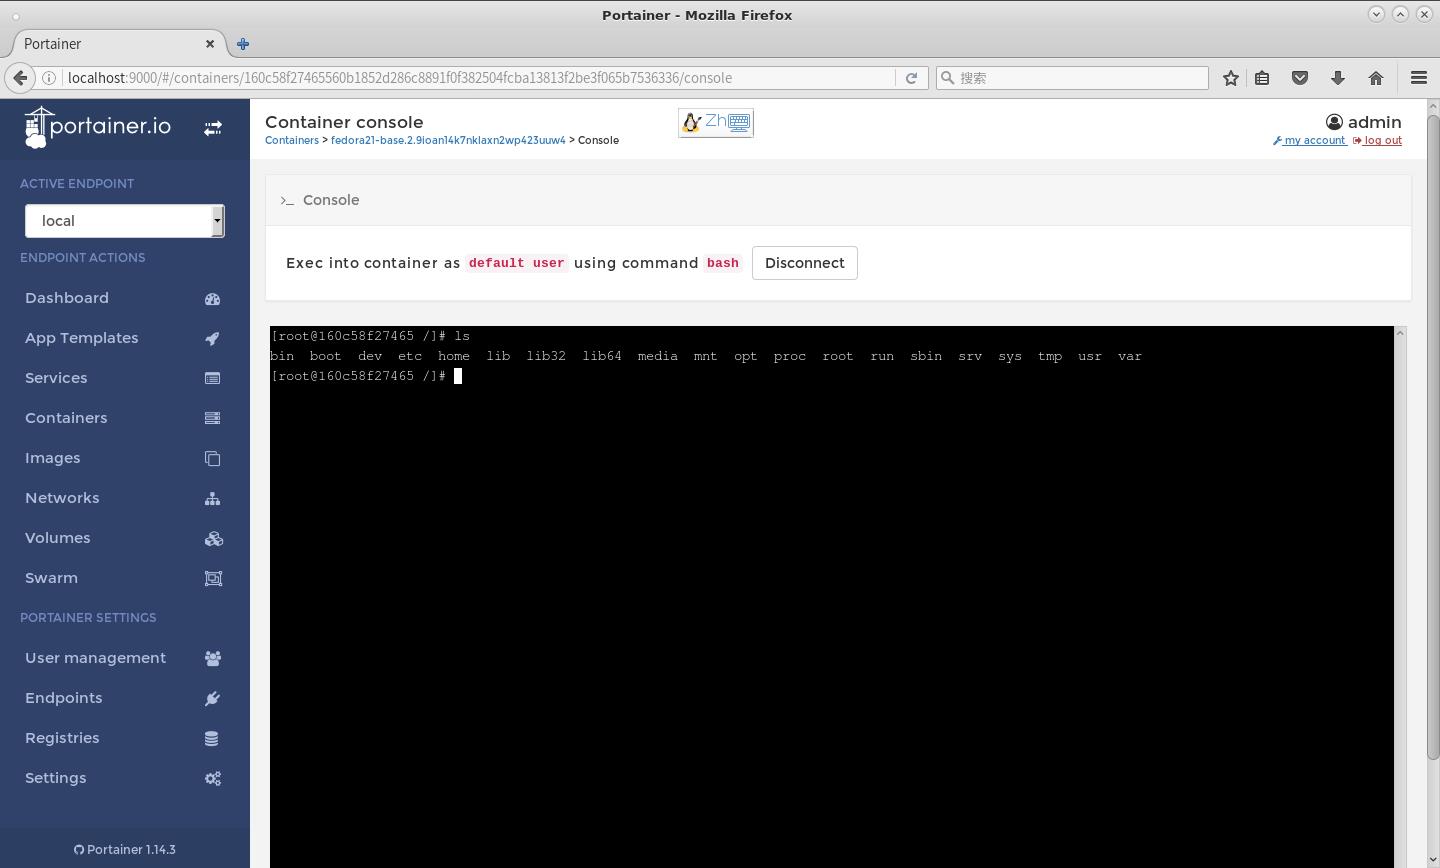Image resolution: width=1440 pixels, height=868 pixels.
Task: Click the Settings gears icon
Action: point(213,779)
